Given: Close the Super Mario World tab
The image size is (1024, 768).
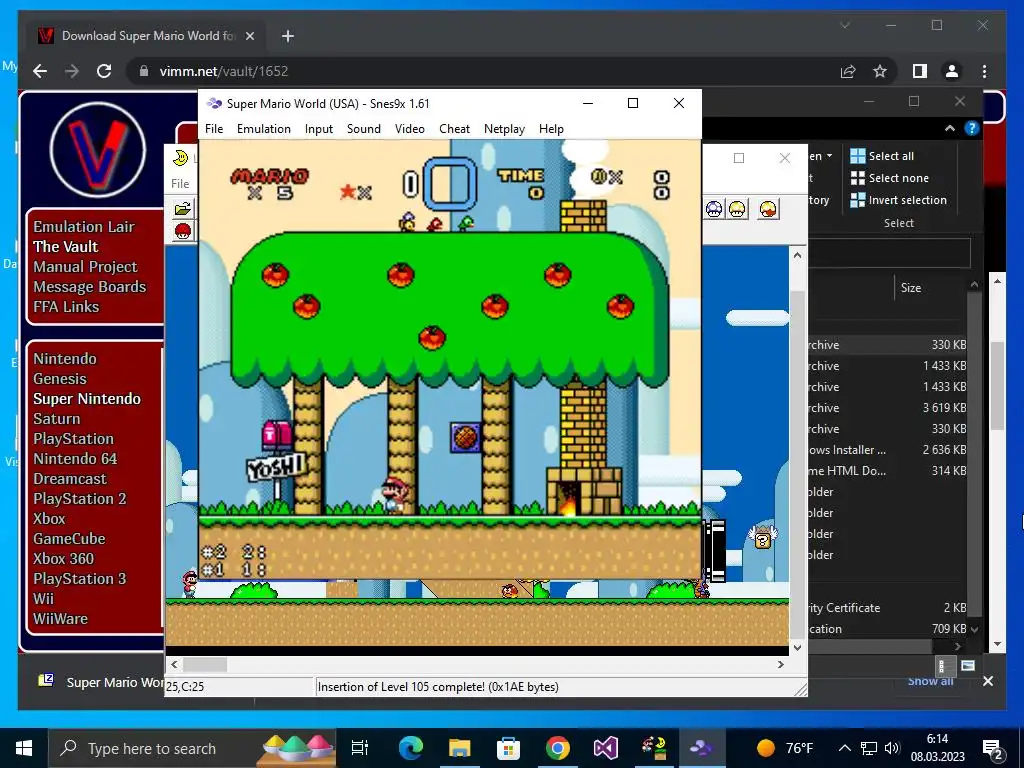Looking at the screenshot, I should [249, 36].
